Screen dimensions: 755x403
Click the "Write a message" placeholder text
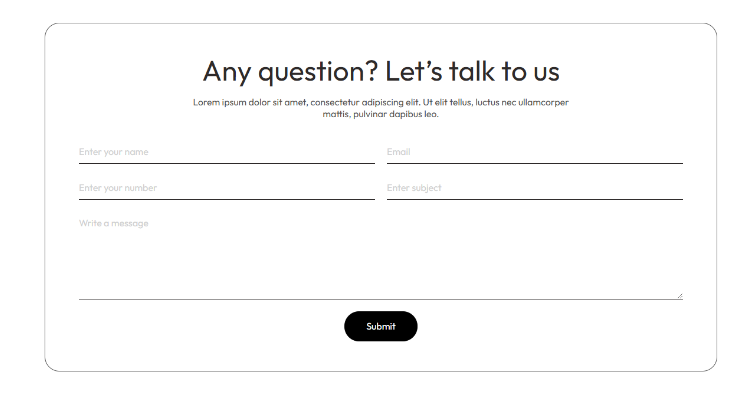114,223
